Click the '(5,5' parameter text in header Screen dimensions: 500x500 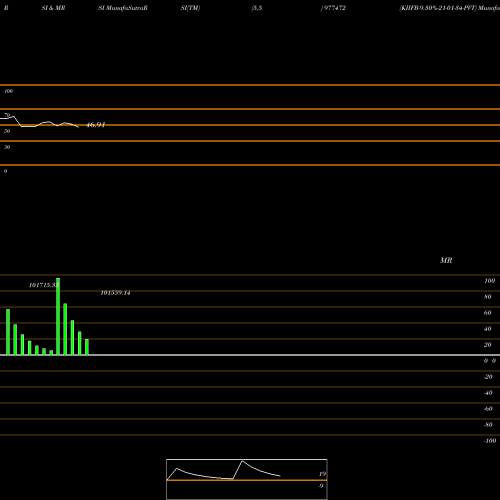(257, 8)
